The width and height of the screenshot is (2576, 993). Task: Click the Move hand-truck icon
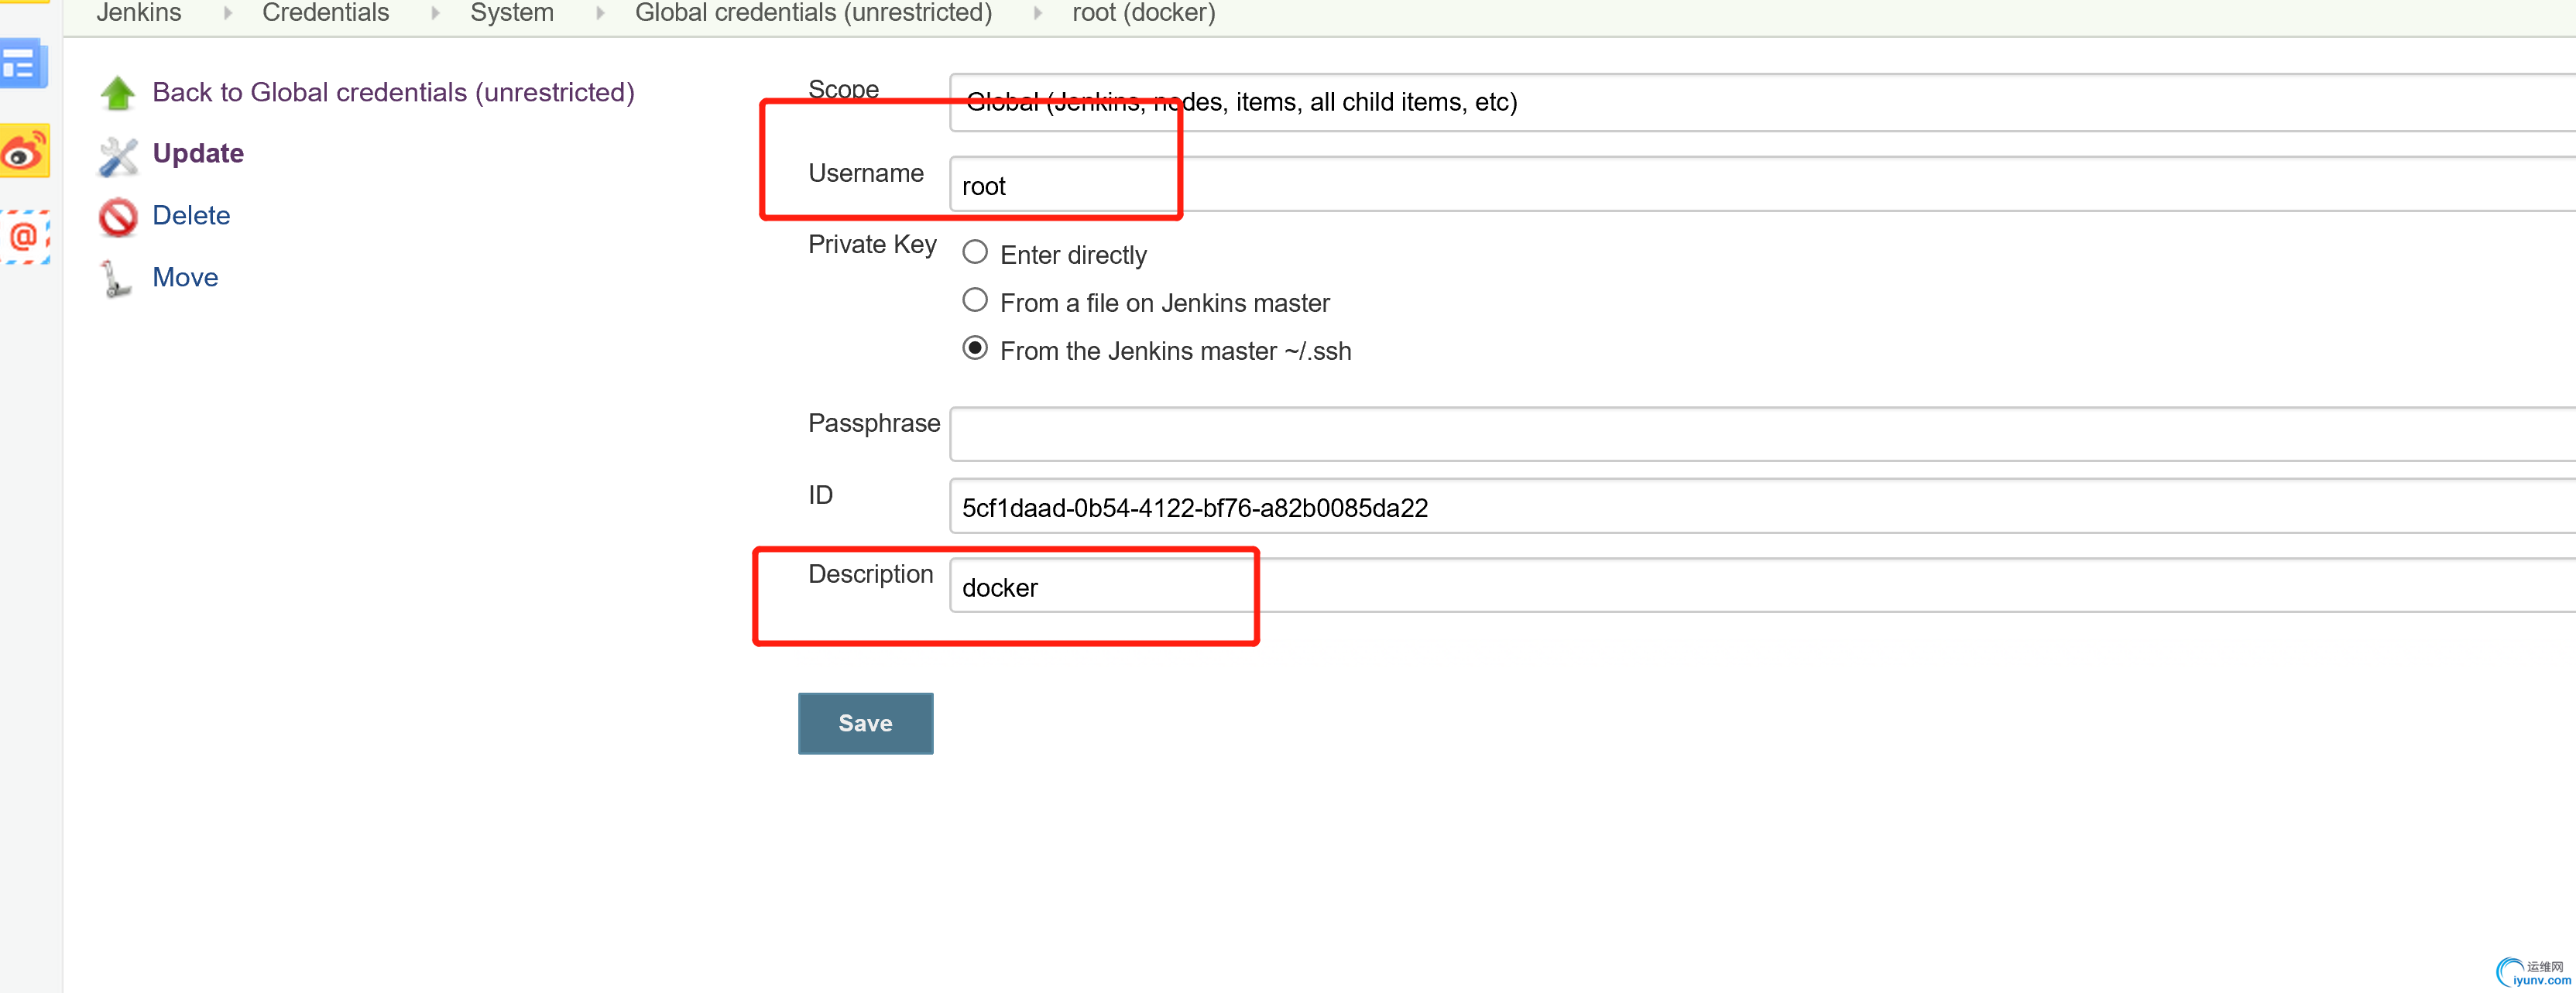pos(116,279)
